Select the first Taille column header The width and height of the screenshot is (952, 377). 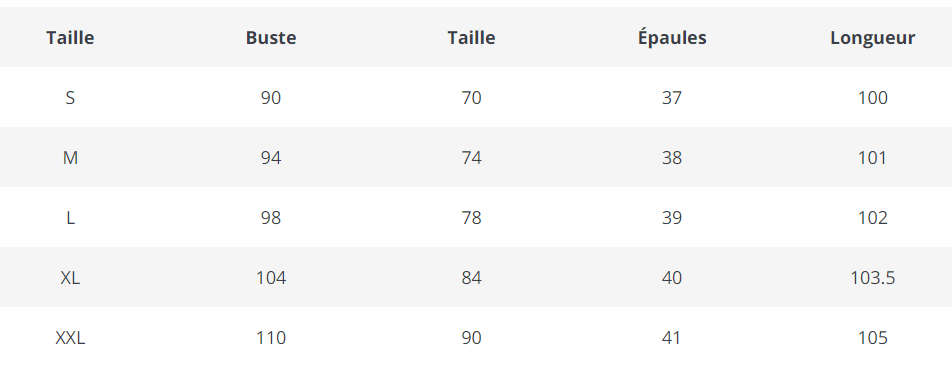pyautogui.click(x=70, y=38)
